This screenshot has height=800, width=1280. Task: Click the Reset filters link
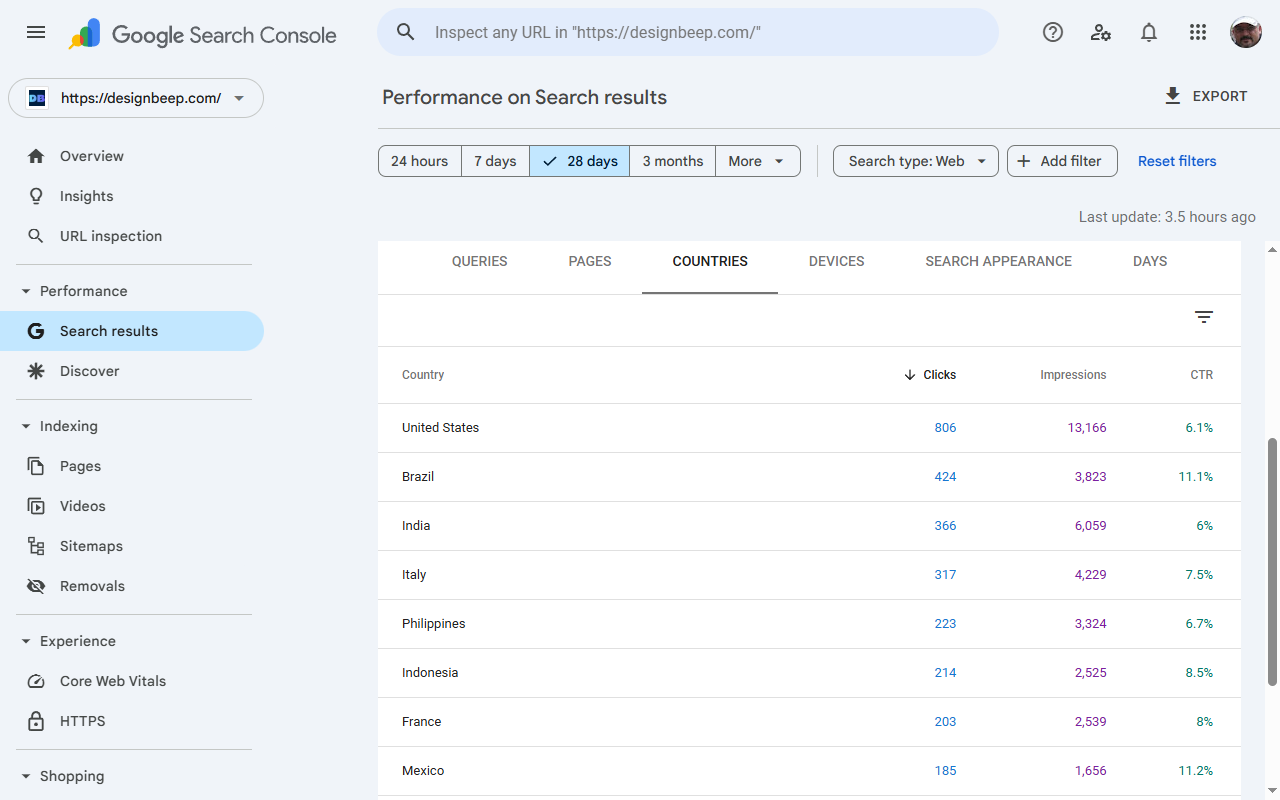pyautogui.click(x=1177, y=161)
